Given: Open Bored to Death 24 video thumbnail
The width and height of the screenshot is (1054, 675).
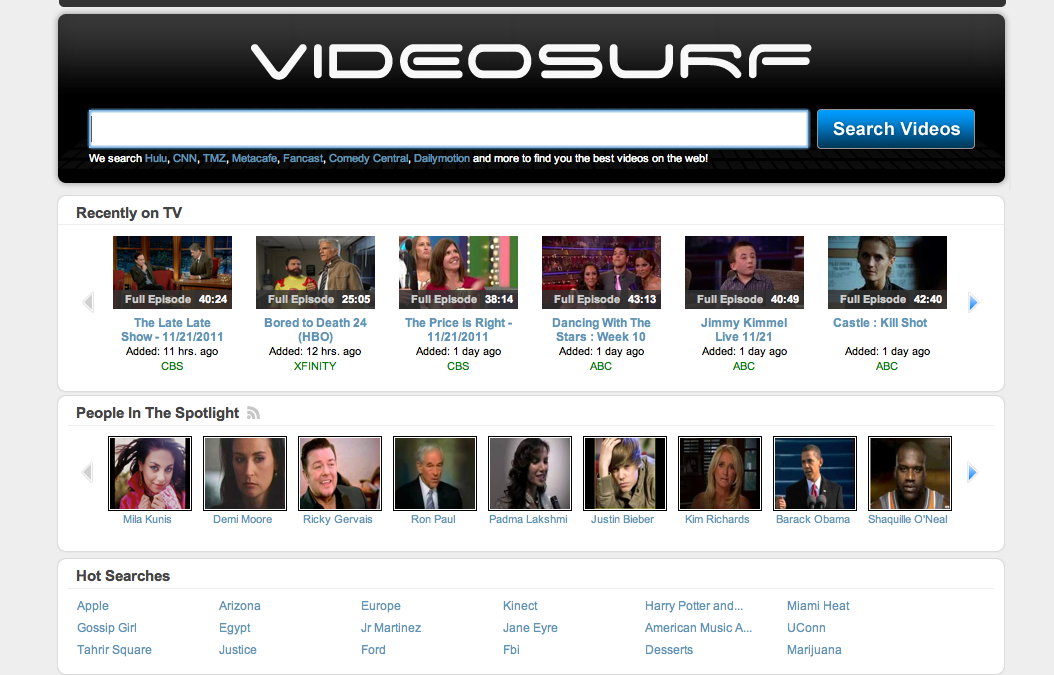Looking at the screenshot, I should click(x=315, y=272).
